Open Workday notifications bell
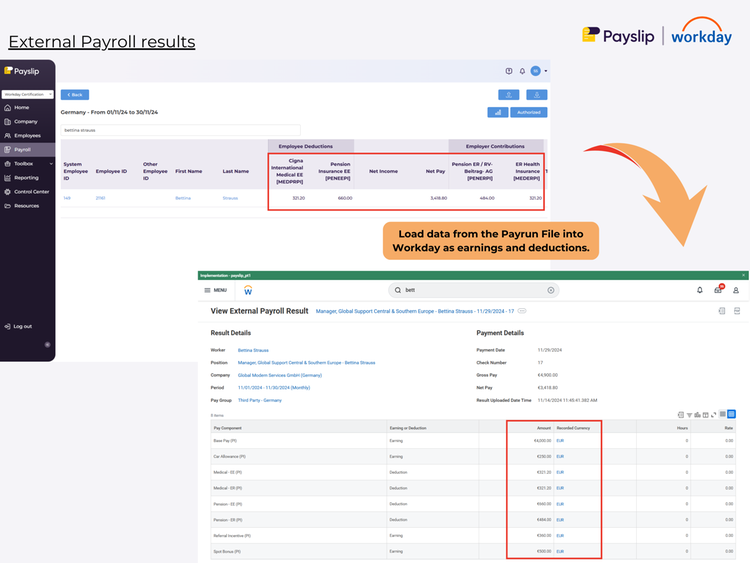The height and width of the screenshot is (563, 750). click(x=699, y=290)
